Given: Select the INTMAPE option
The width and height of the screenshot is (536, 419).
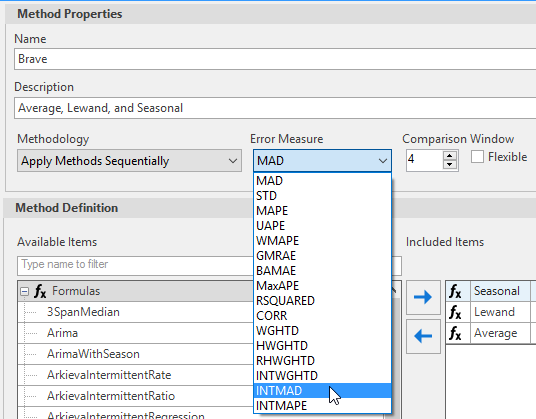Looking at the screenshot, I should pos(322,406).
